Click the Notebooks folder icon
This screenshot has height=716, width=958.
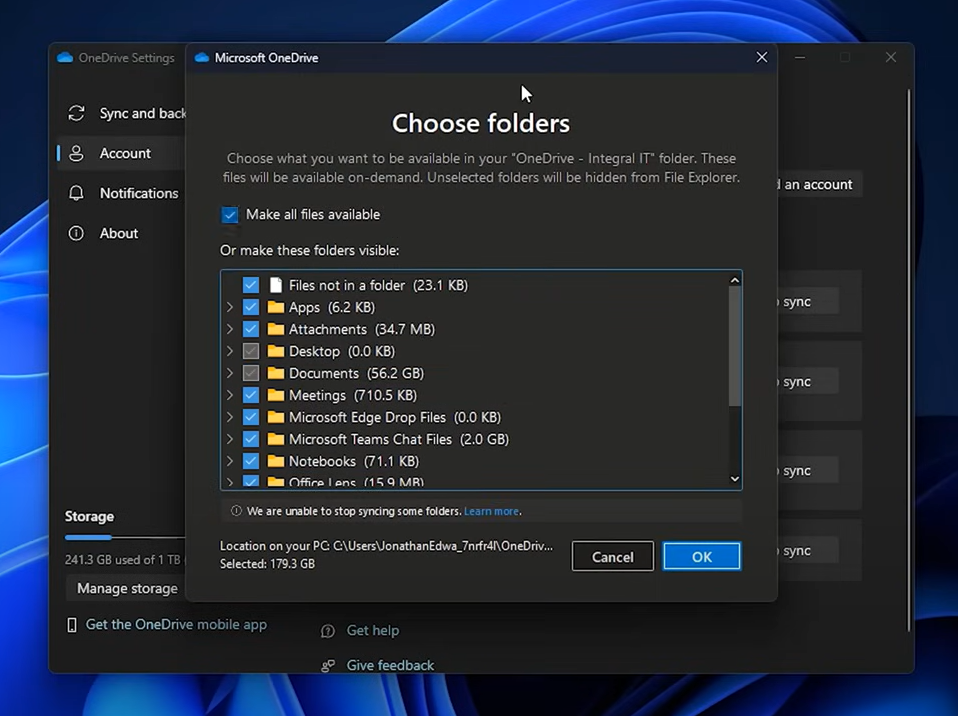tap(276, 461)
